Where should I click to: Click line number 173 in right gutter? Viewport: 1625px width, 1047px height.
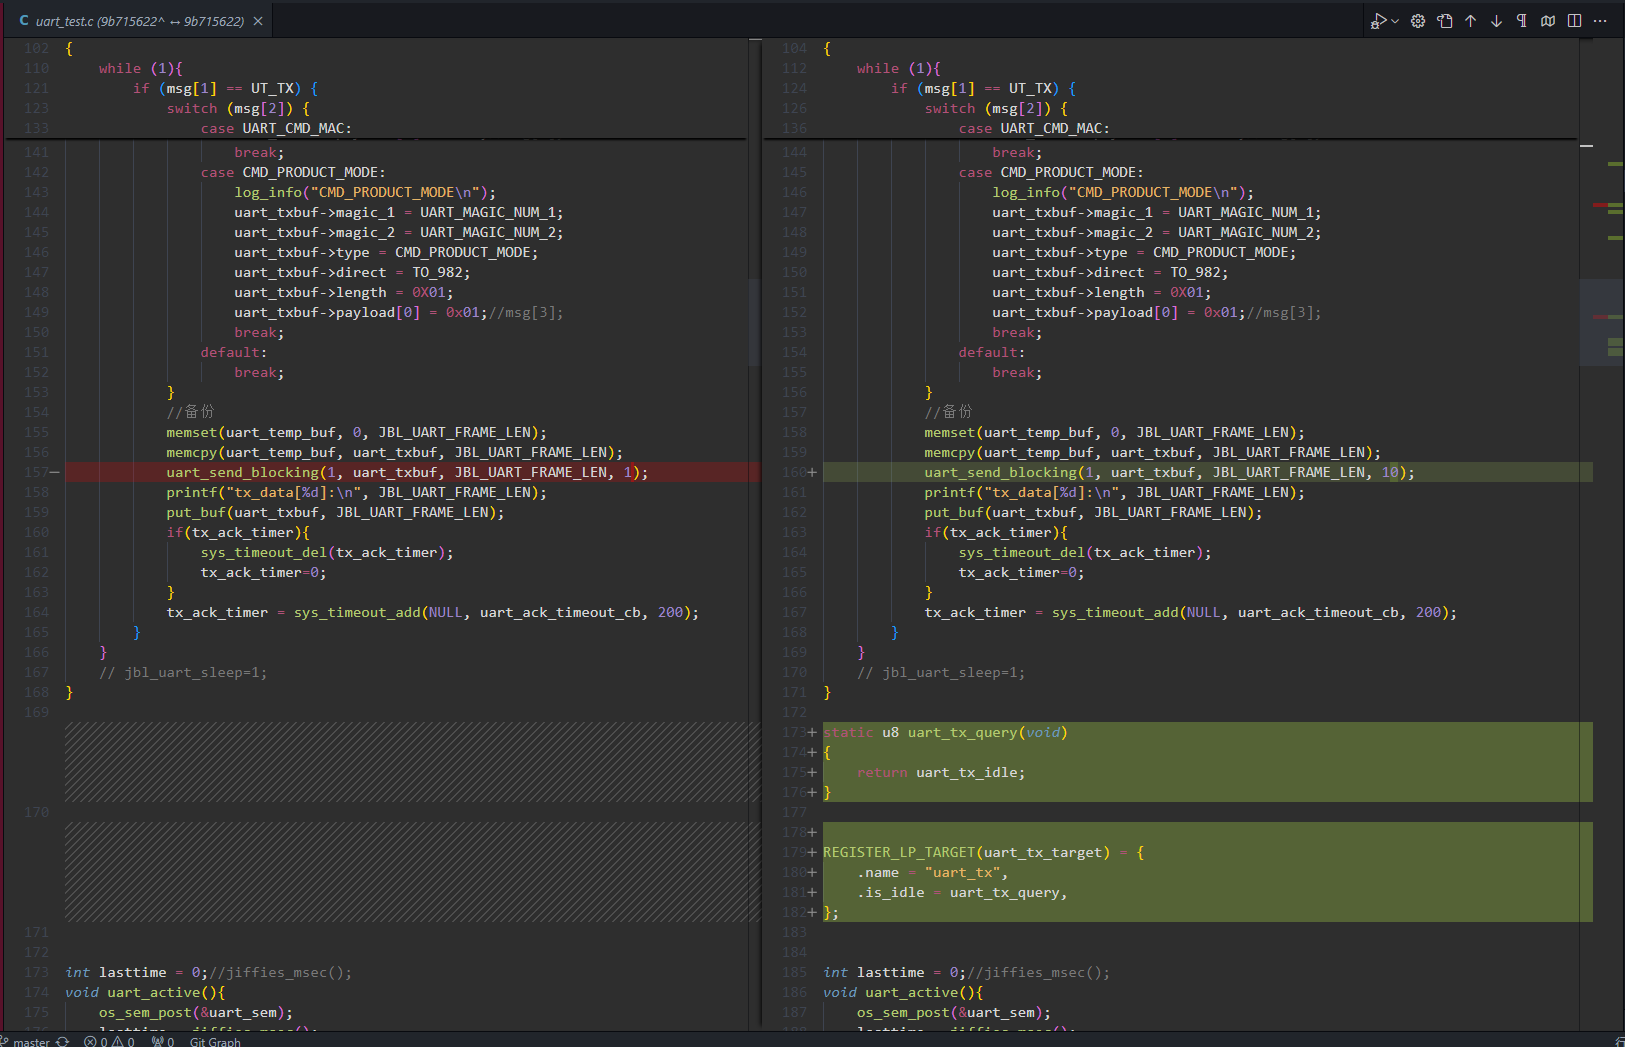(794, 732)
